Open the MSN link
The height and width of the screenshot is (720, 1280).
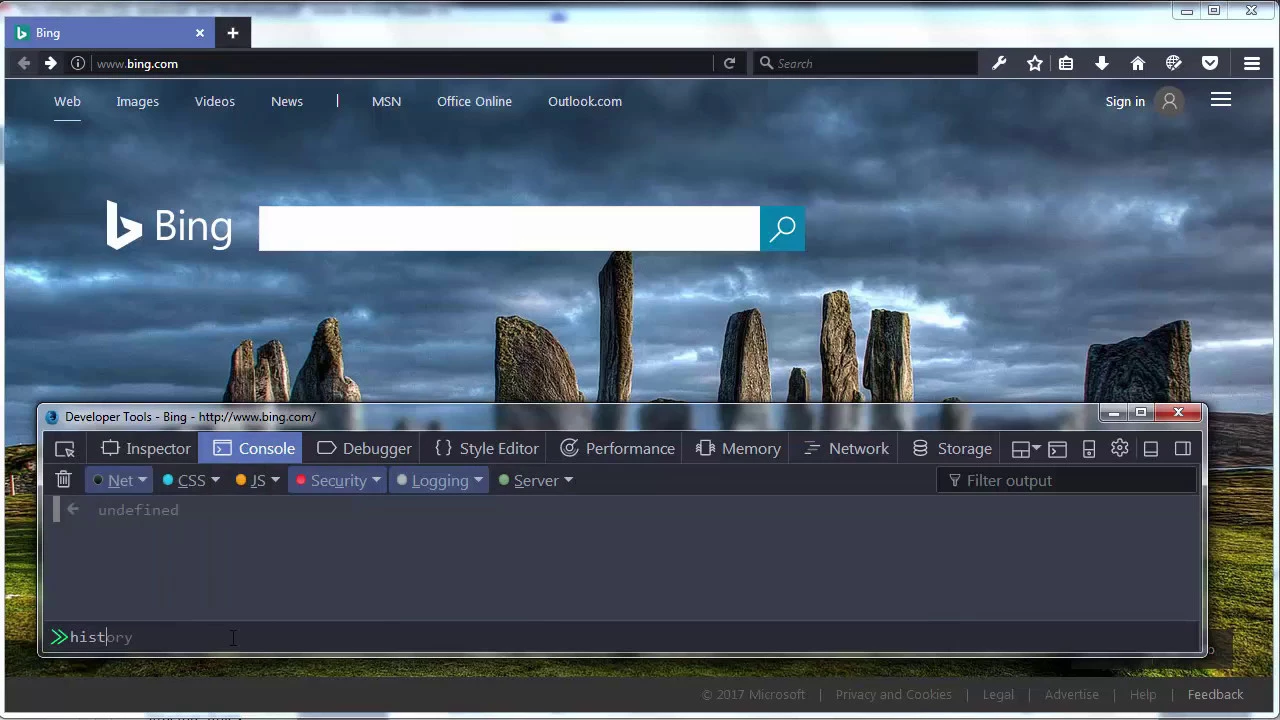386,101
